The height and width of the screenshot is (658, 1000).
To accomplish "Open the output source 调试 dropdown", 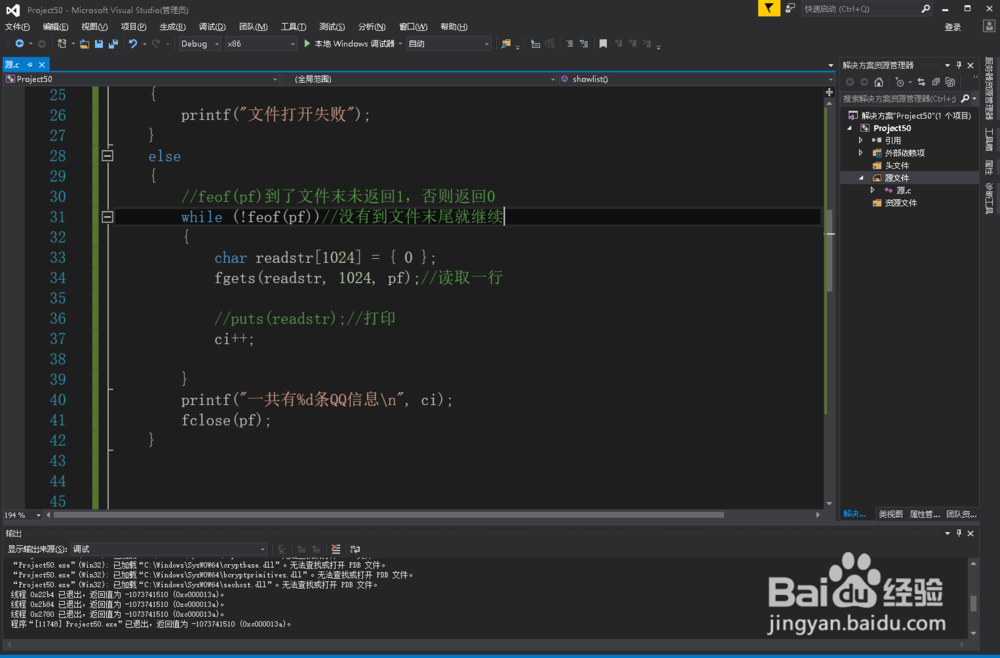I will coord(169,549).
